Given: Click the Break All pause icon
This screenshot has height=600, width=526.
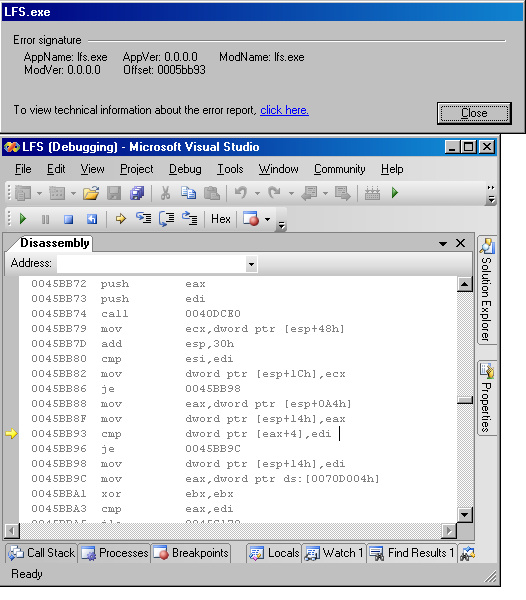Looking at the screenshot, I should pos(45,219).
